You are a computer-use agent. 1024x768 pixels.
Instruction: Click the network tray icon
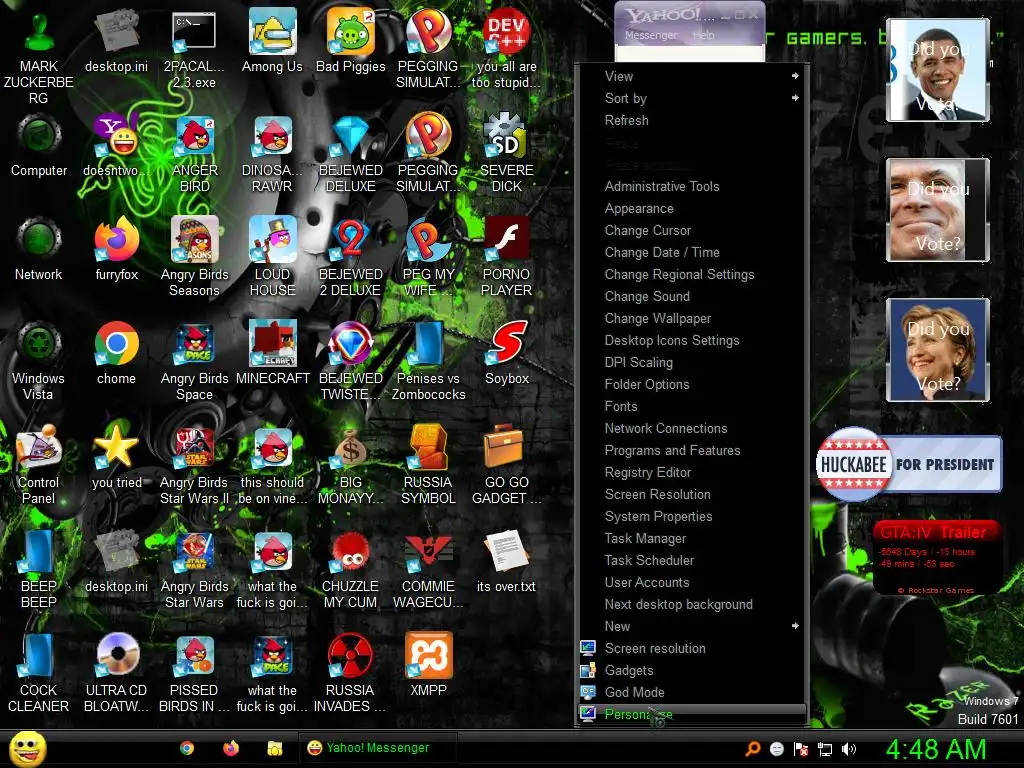(825, 749)
